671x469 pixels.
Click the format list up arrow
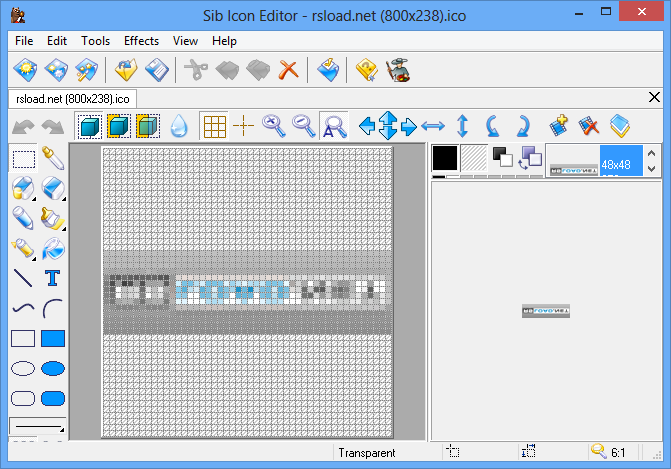pos(651,153)
